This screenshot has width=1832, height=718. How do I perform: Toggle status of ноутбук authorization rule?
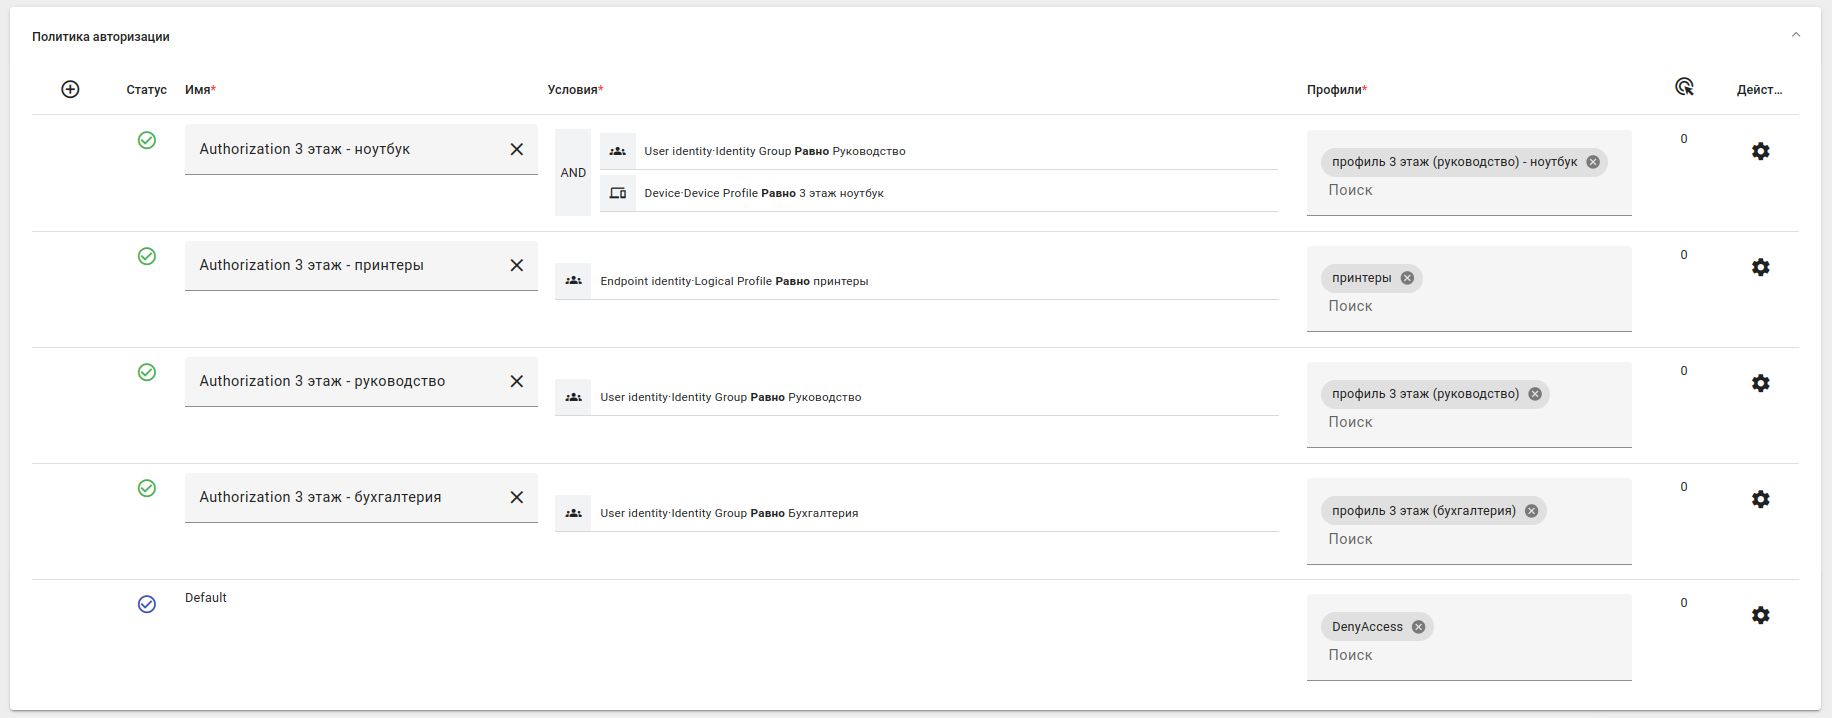(x=147, y=140)
